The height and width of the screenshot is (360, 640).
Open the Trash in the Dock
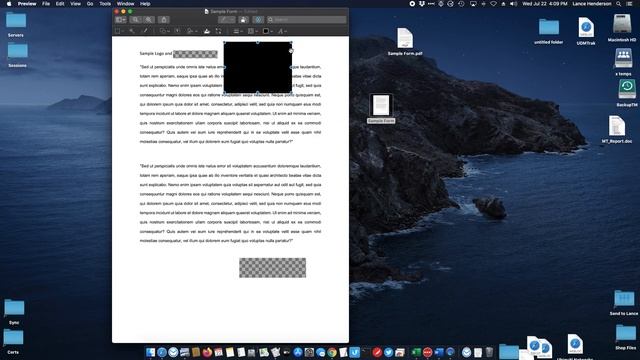(489, 352)
